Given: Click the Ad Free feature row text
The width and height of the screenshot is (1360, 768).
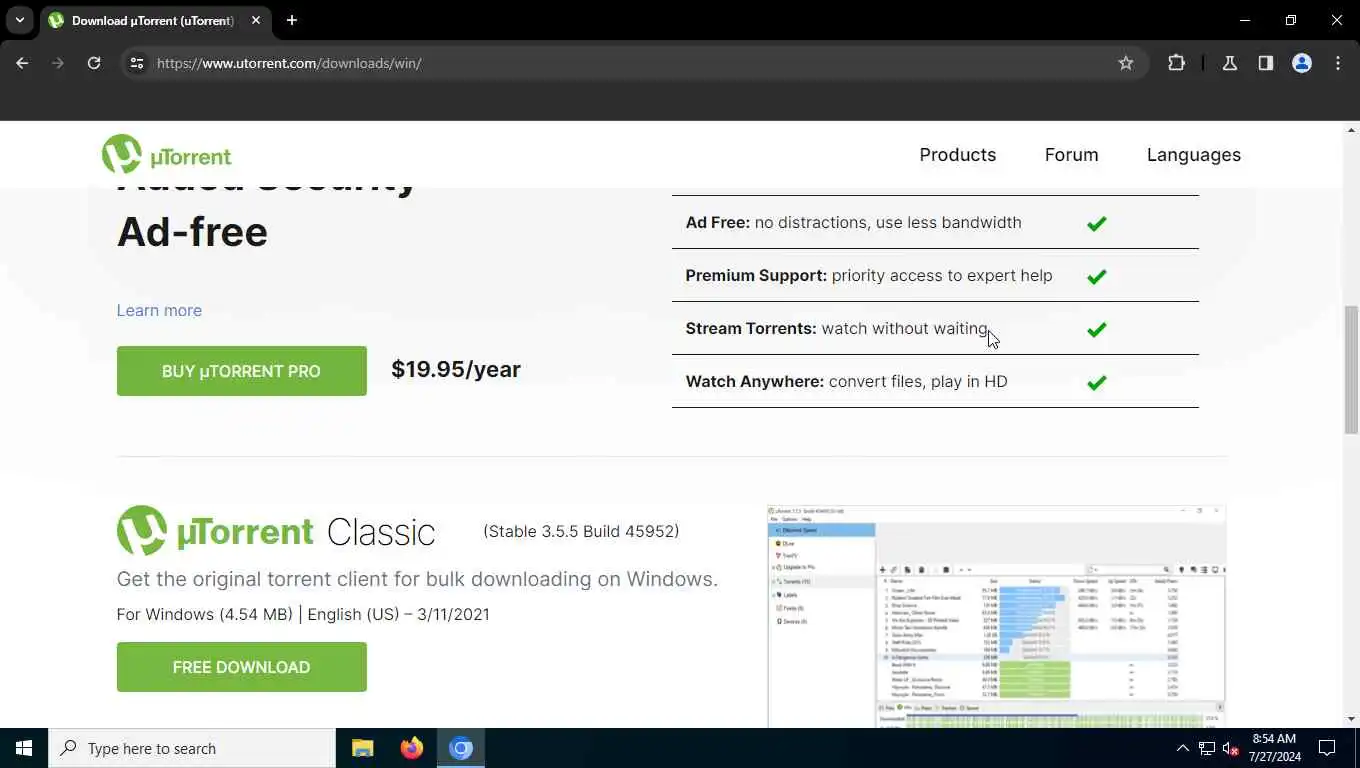Looking at the screenshot, I should (x=853, y=222).
